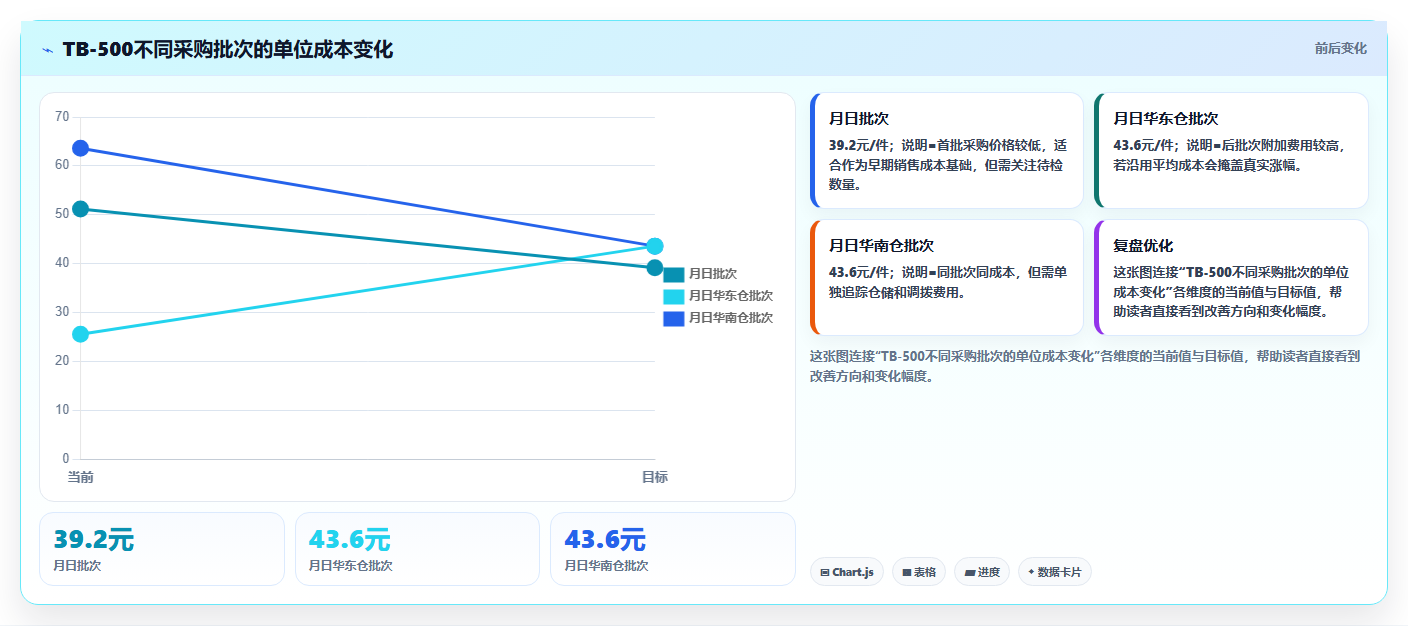Open the 复盘优化 card heading
Image resolution: width=1408 pixels, height=626 pixels.
coord(1143,245)
